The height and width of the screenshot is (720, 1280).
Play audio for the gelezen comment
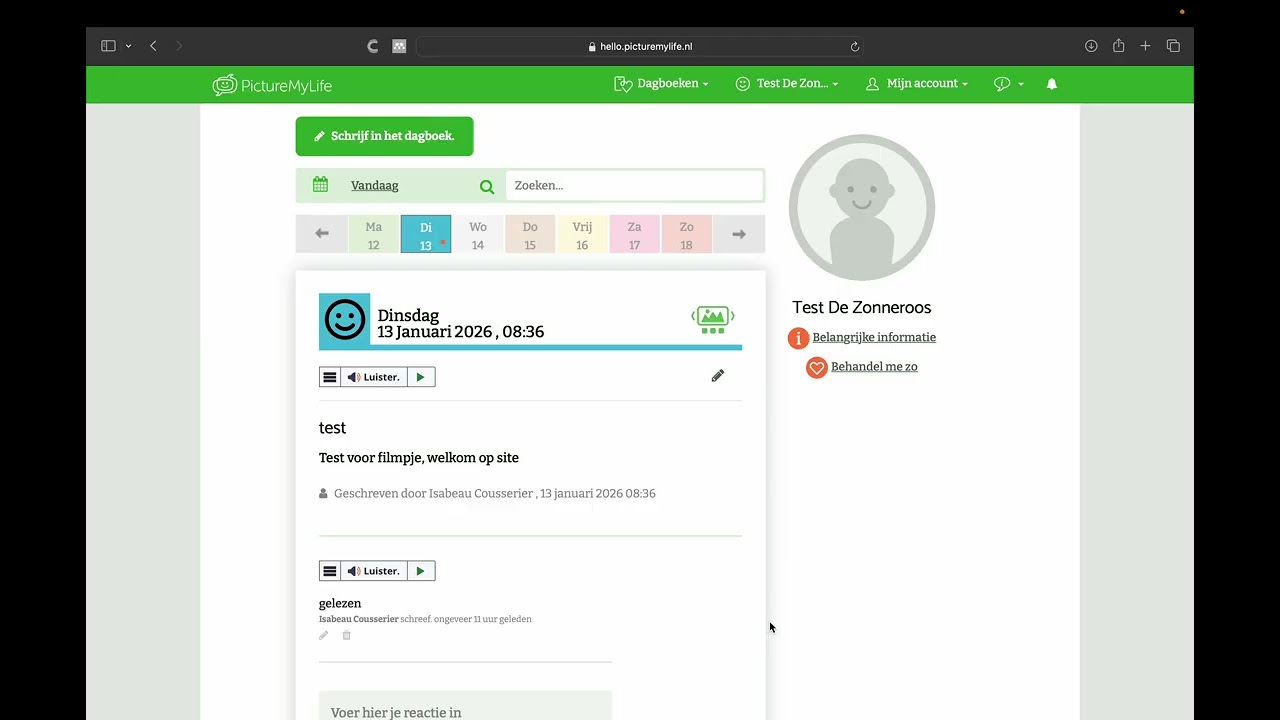[421, 571]
